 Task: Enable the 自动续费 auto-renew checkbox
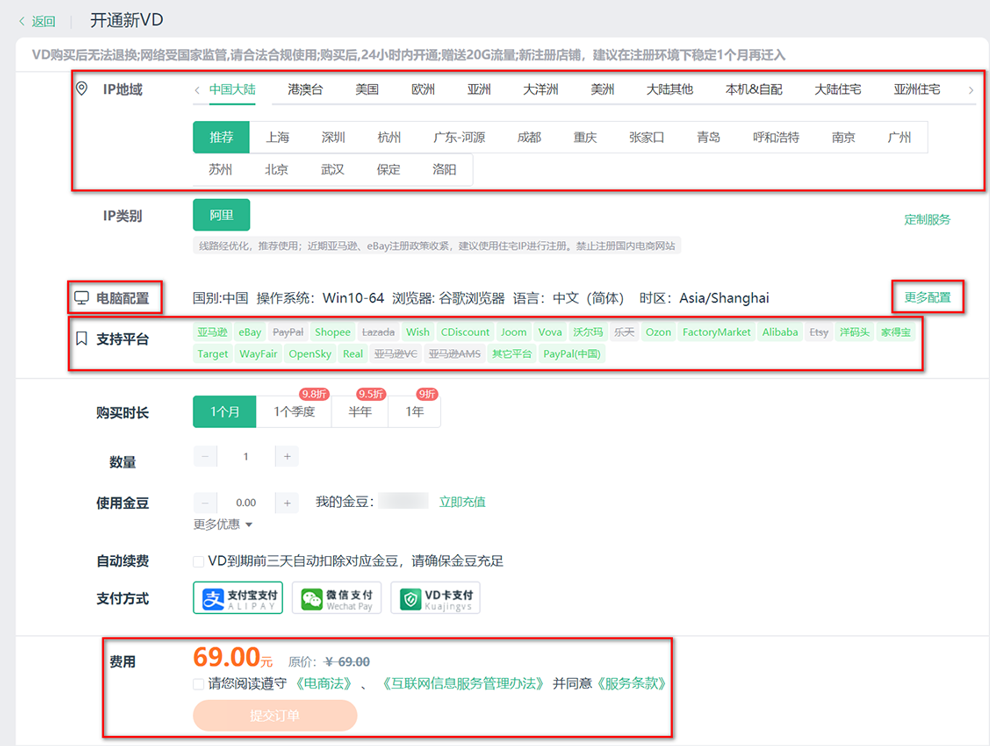pos(198,561)
